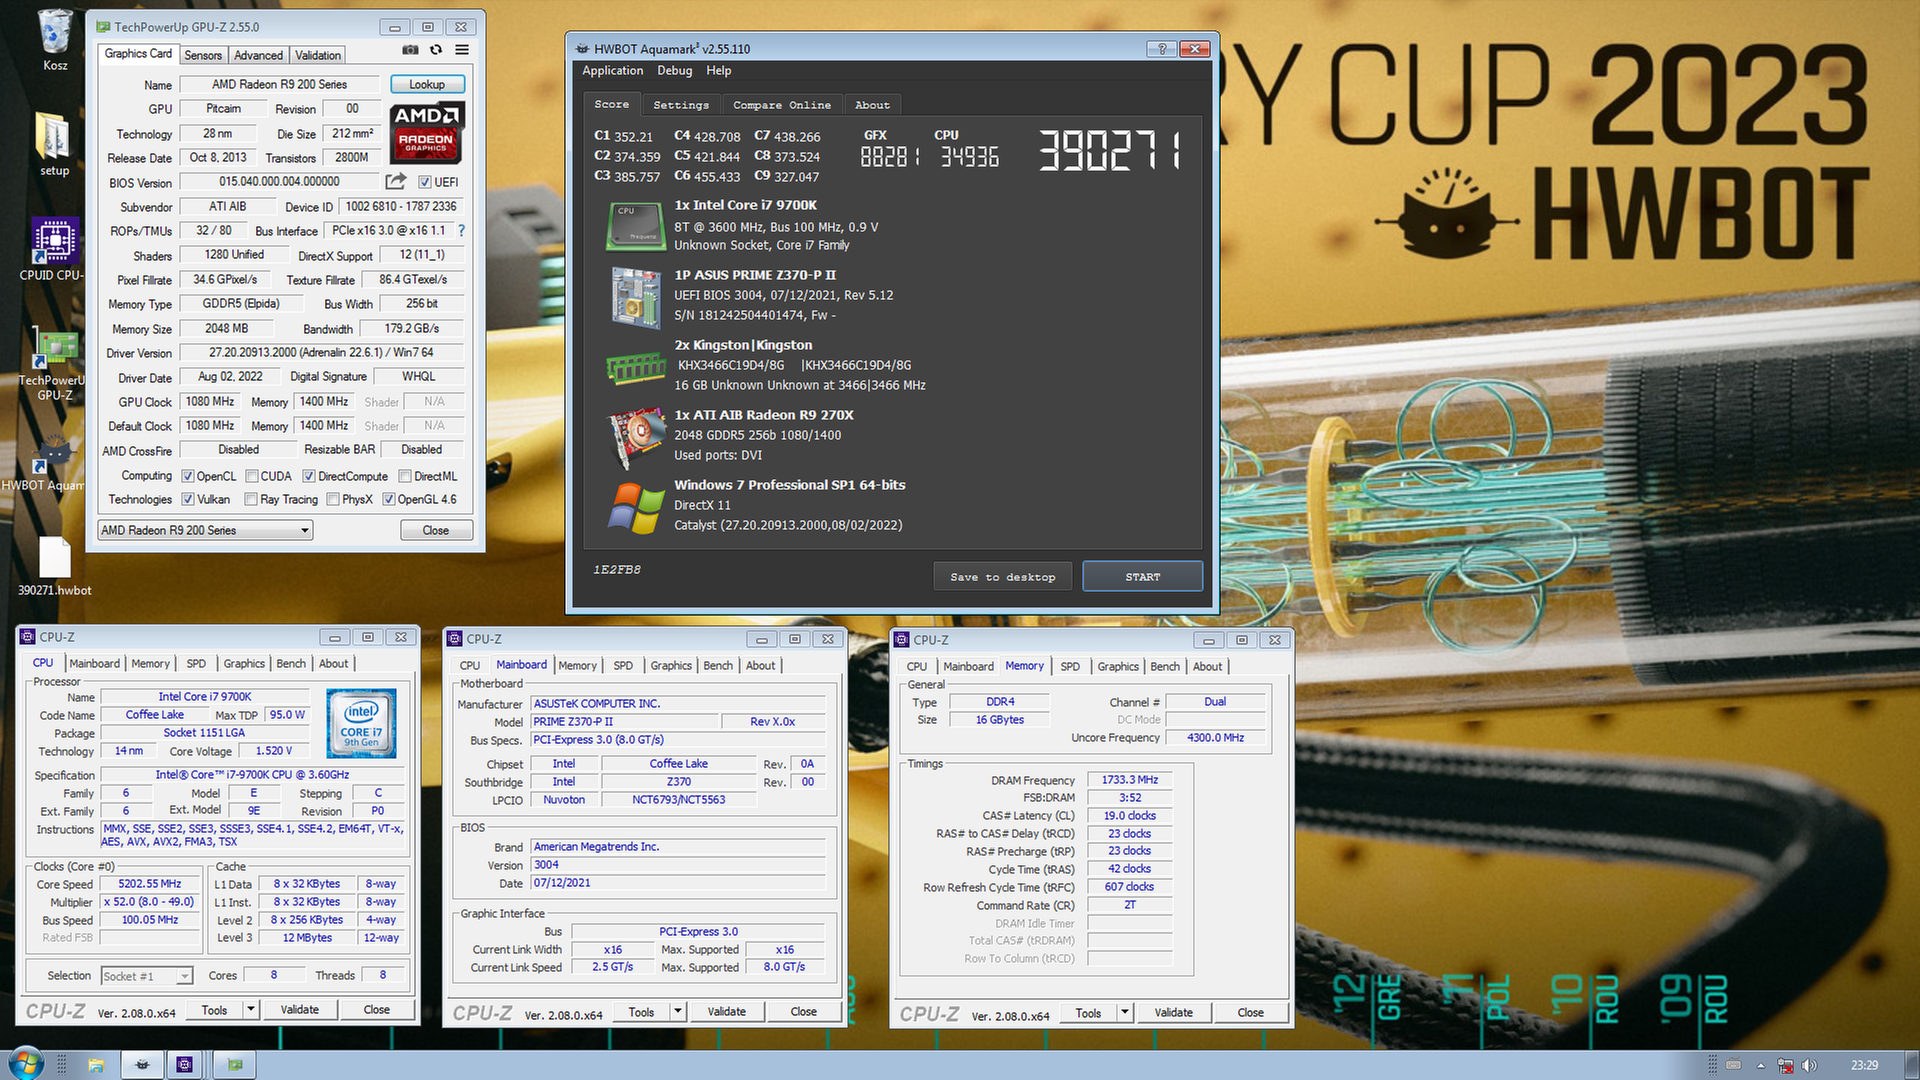Click the AMD Radeon logo in GPU-Z
This screenshot has height=1080, width=1920.
[x=425, y=132]
